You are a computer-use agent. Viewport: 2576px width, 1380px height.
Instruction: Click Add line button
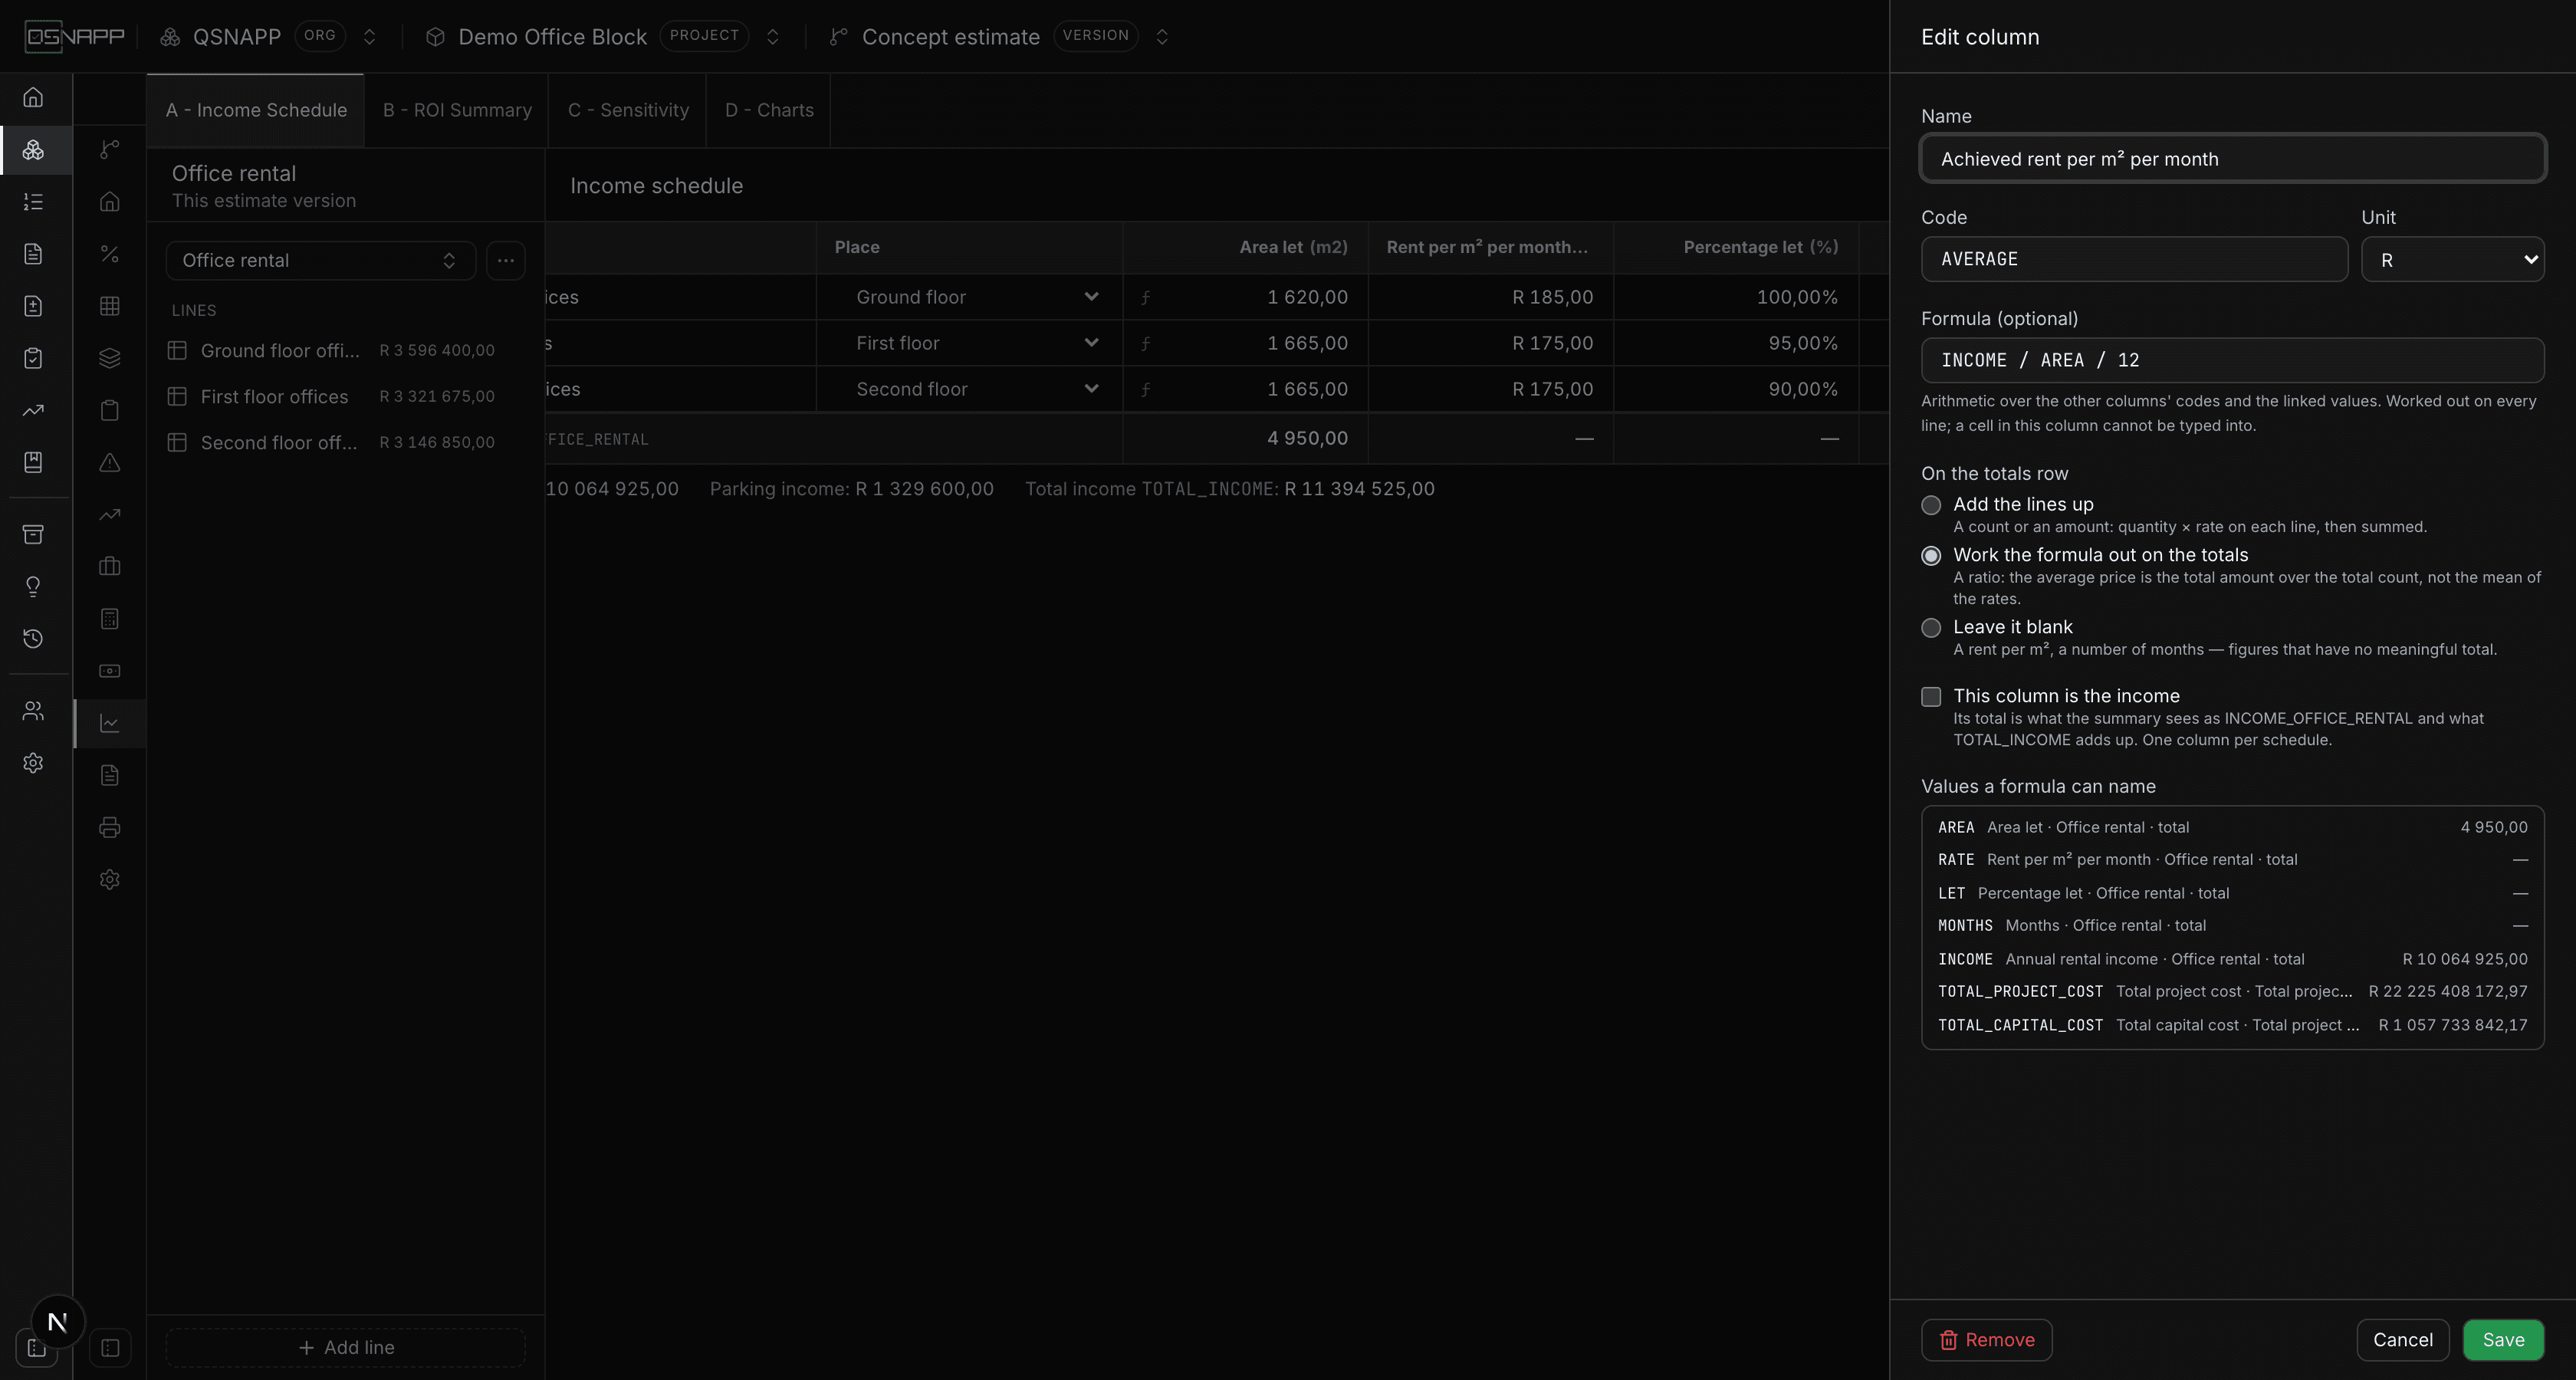tap(346, 1347)
